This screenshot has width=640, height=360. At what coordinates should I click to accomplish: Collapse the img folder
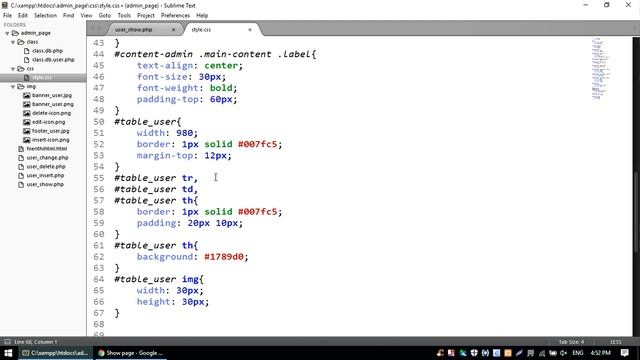13,87
